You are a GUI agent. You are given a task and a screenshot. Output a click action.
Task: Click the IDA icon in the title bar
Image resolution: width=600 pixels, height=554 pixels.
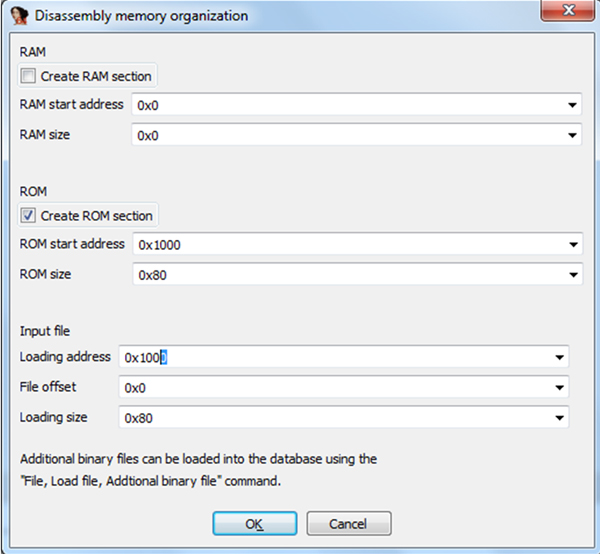point(17,14)
